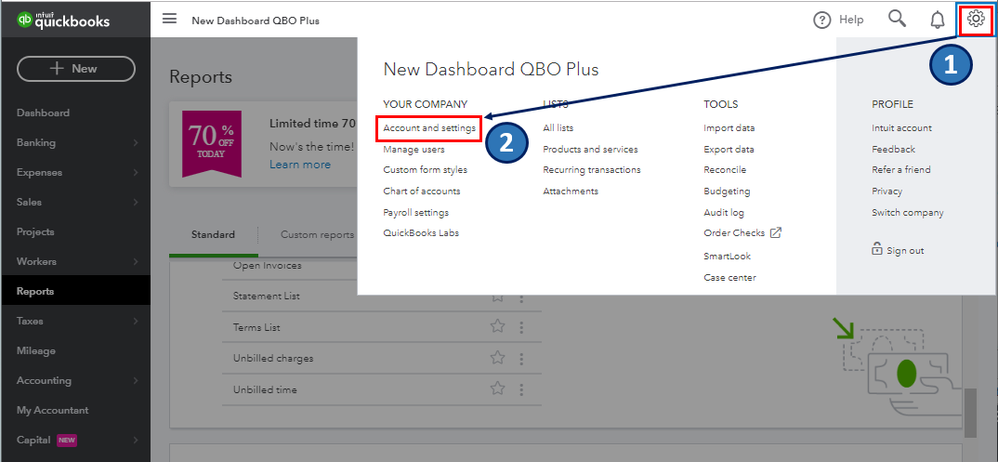The image size is (998, 462).
Task: Favorite the Terms List report star
Action: pyautogui.click(x=497, y=327)
